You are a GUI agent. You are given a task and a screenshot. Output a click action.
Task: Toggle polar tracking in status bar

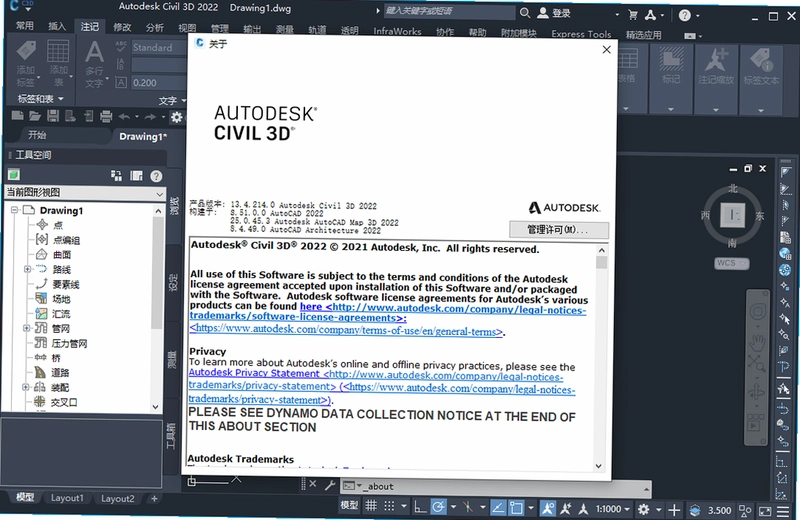pos(438,507)
